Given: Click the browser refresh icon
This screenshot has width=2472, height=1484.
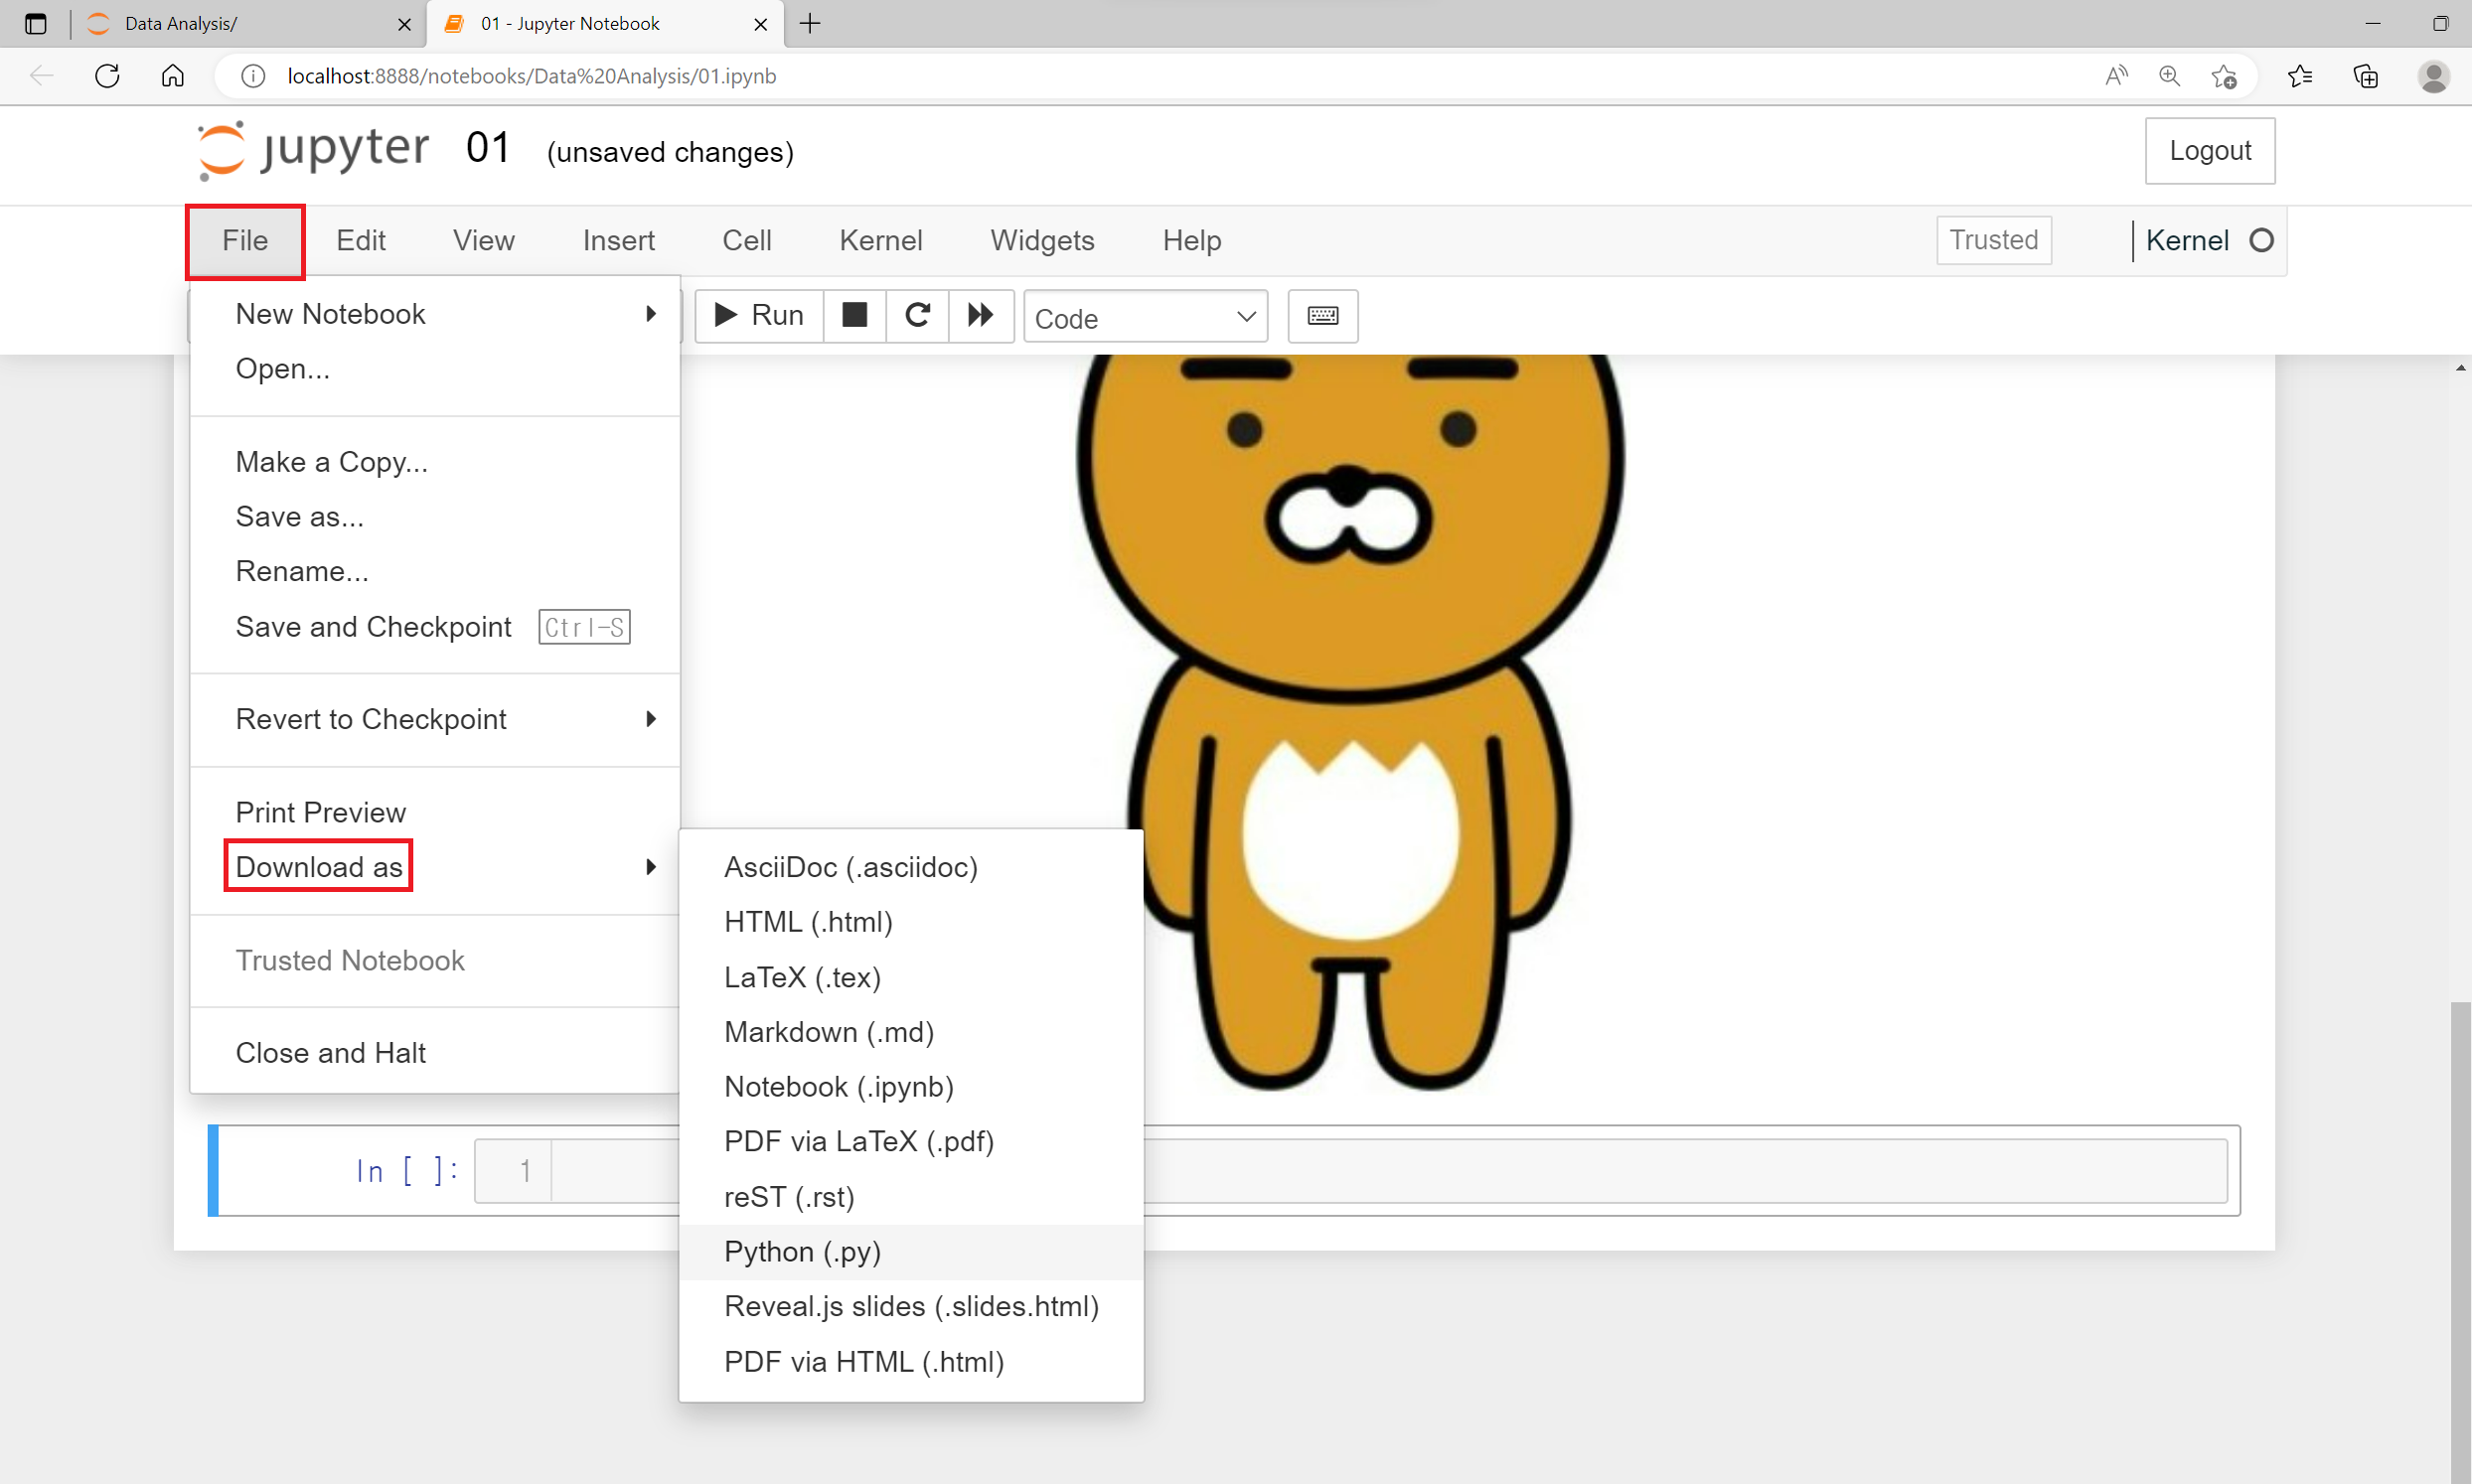Looking at the screenshot, I should pyautogui.click(x=107, y=76).
